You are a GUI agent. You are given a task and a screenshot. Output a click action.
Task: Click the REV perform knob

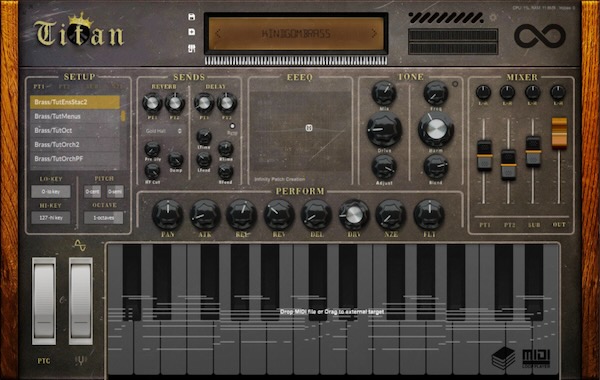279,215
